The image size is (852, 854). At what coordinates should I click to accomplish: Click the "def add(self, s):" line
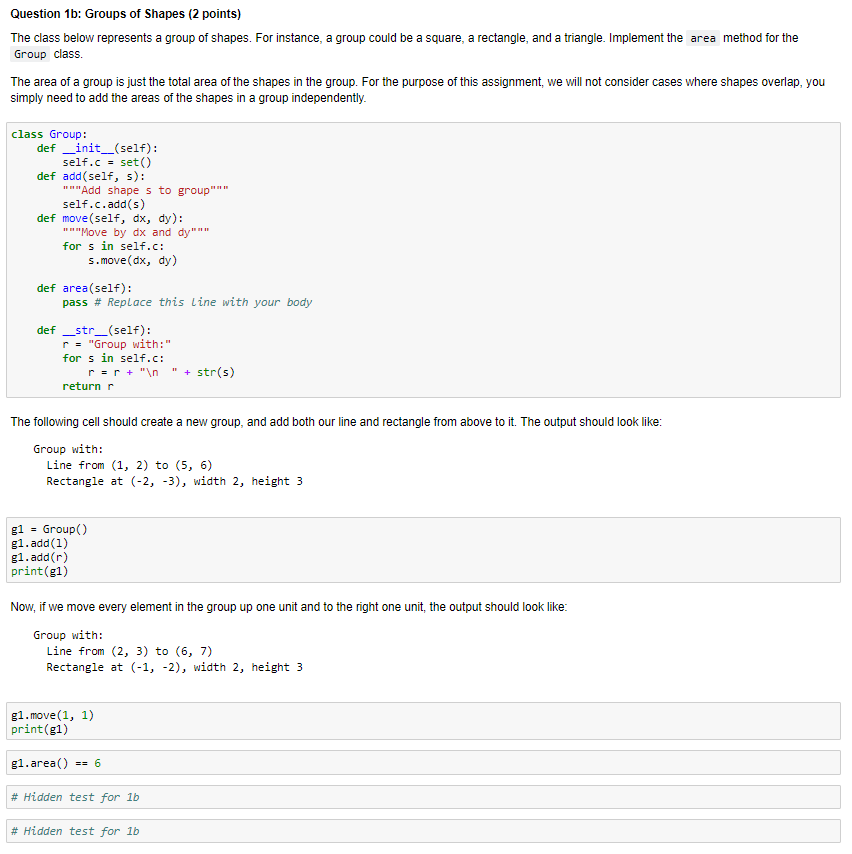coord(91,176)
